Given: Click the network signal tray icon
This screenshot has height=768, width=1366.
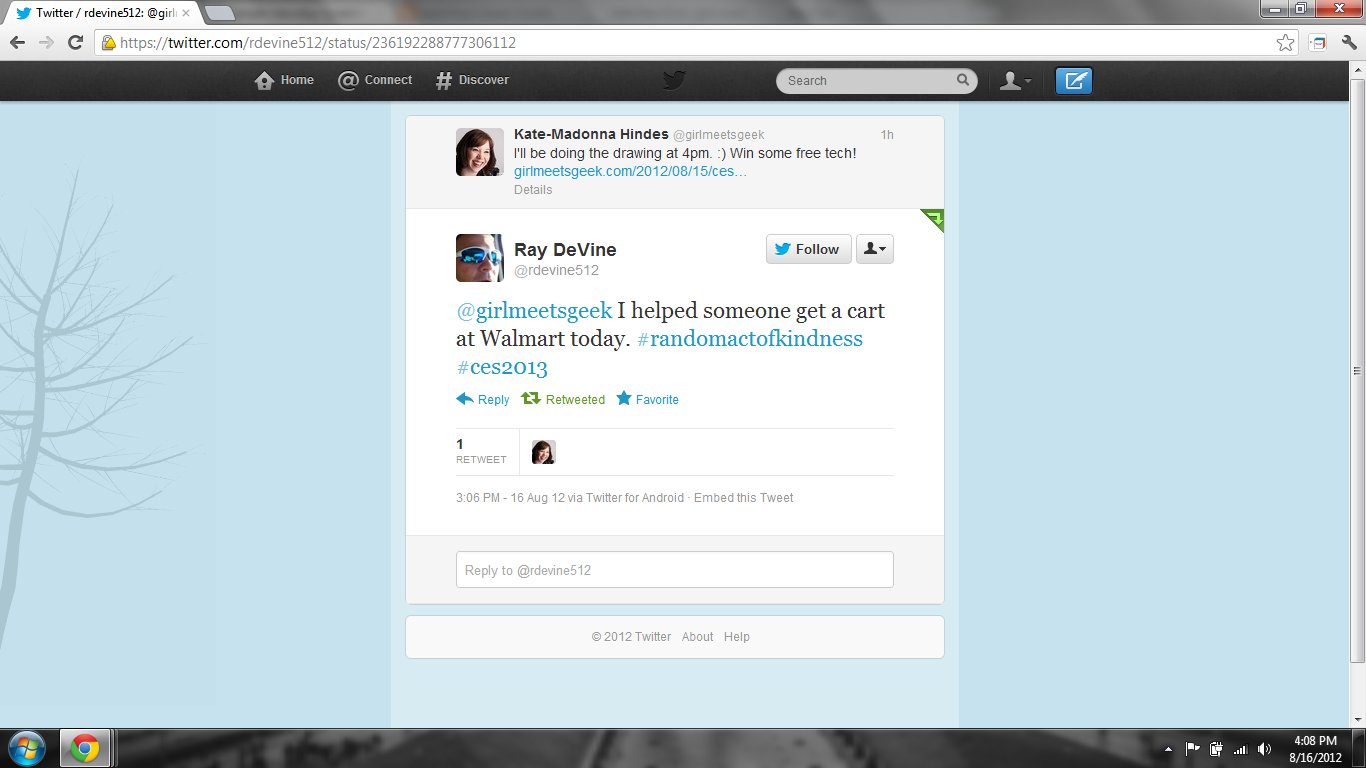Looking at the screenshot, I should coord(1241,748).
